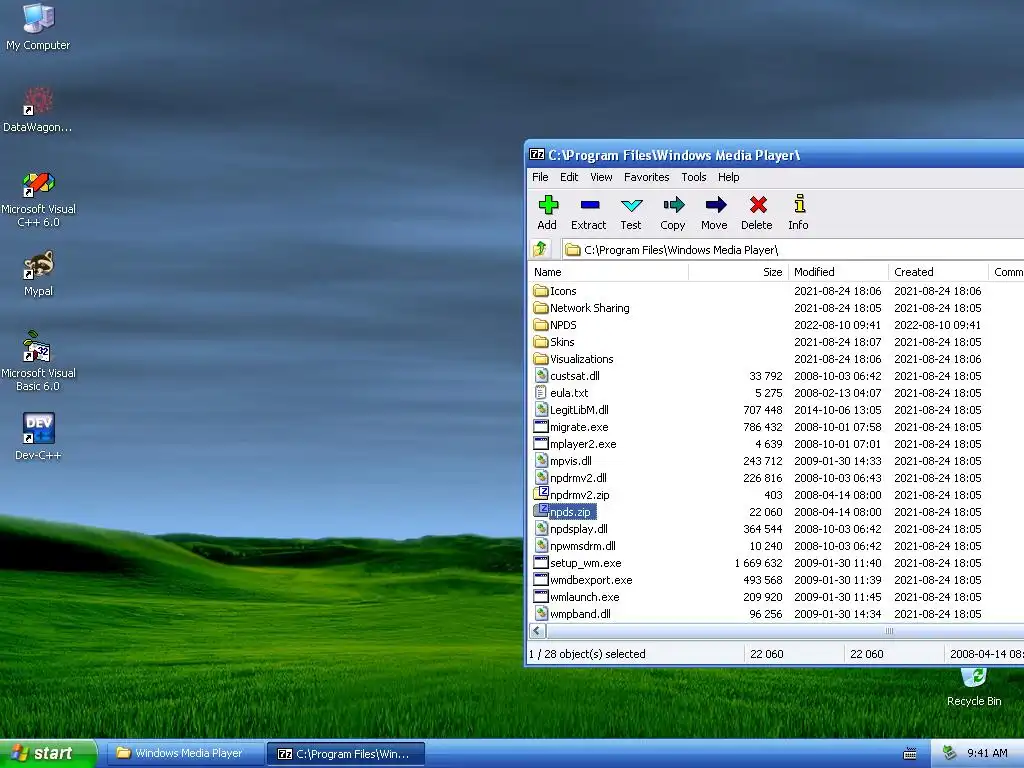Click the Info toolbar icon
Image resolution: width=1024 pixels, height=768 pixels.
[799, 204]
